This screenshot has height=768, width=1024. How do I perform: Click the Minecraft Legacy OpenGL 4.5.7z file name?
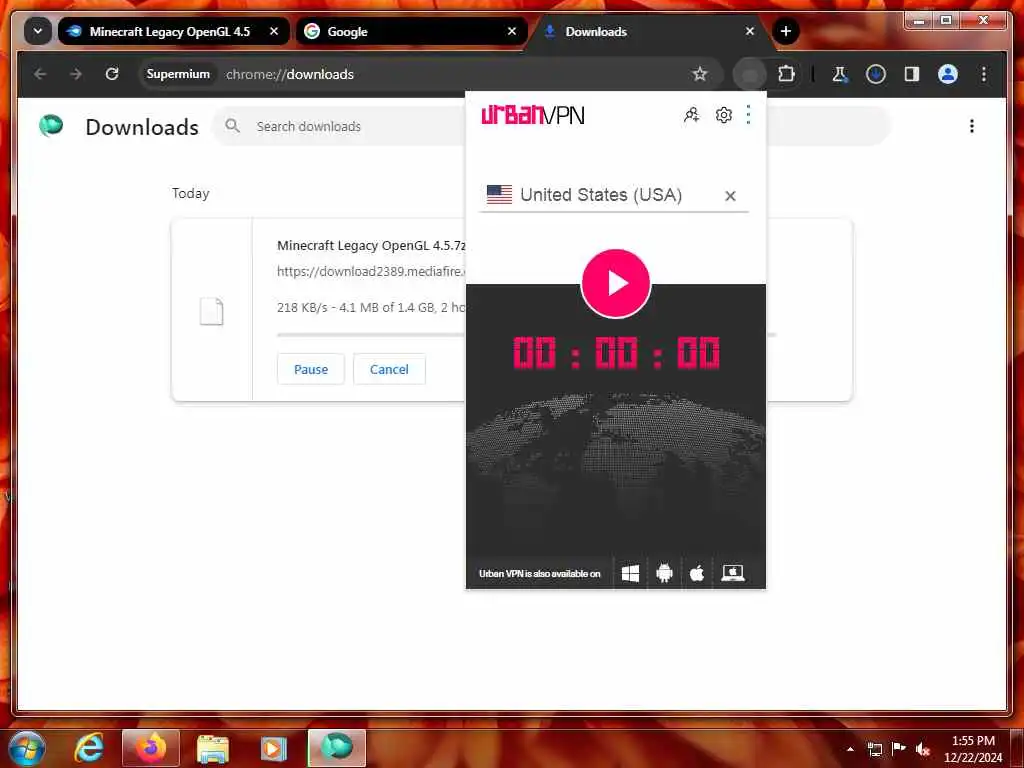tap(371, 246)
